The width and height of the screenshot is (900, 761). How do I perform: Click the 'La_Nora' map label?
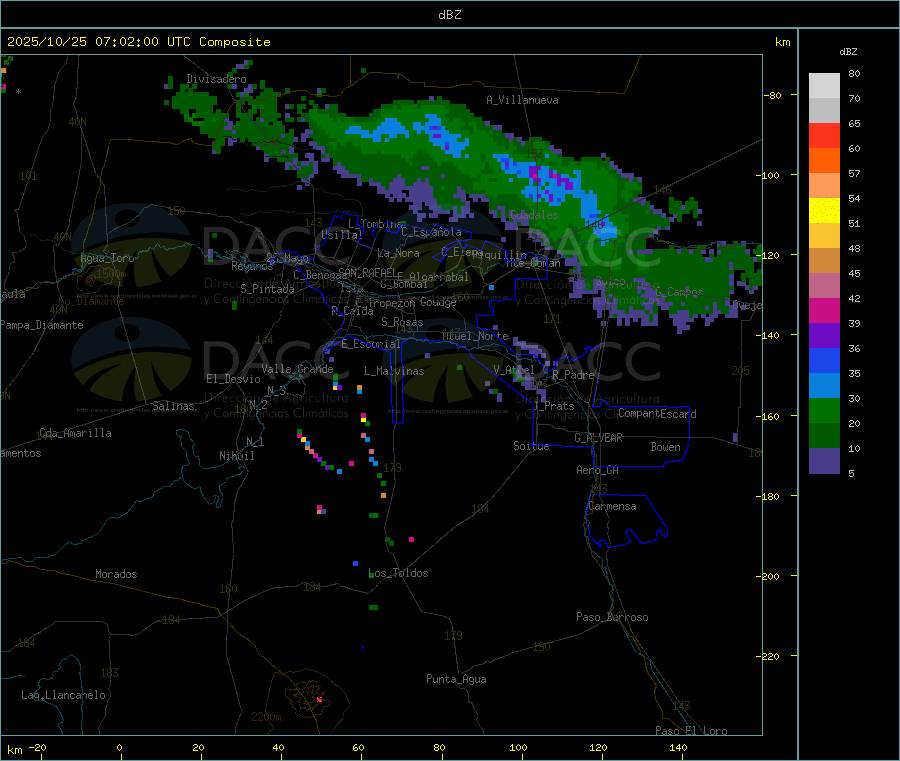coord(398,253)
